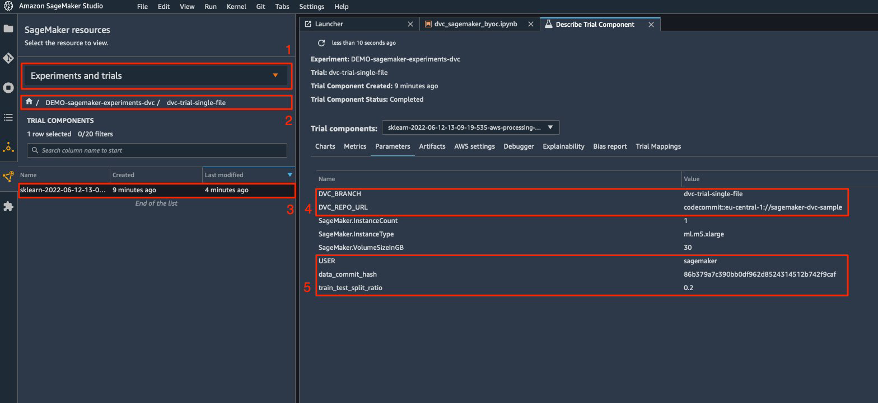Click the parameters table Name header
This screenshot has height=404, width=879.
(326, 179)
